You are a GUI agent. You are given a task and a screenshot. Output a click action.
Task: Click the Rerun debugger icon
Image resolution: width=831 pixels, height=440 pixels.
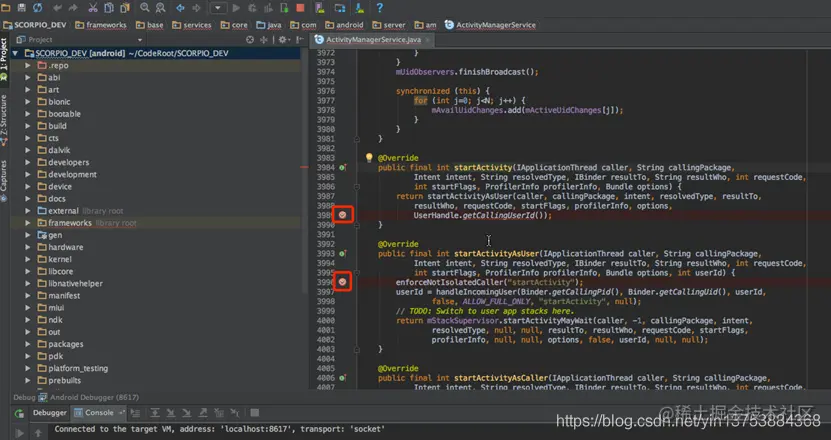click(x=20, y=413)
